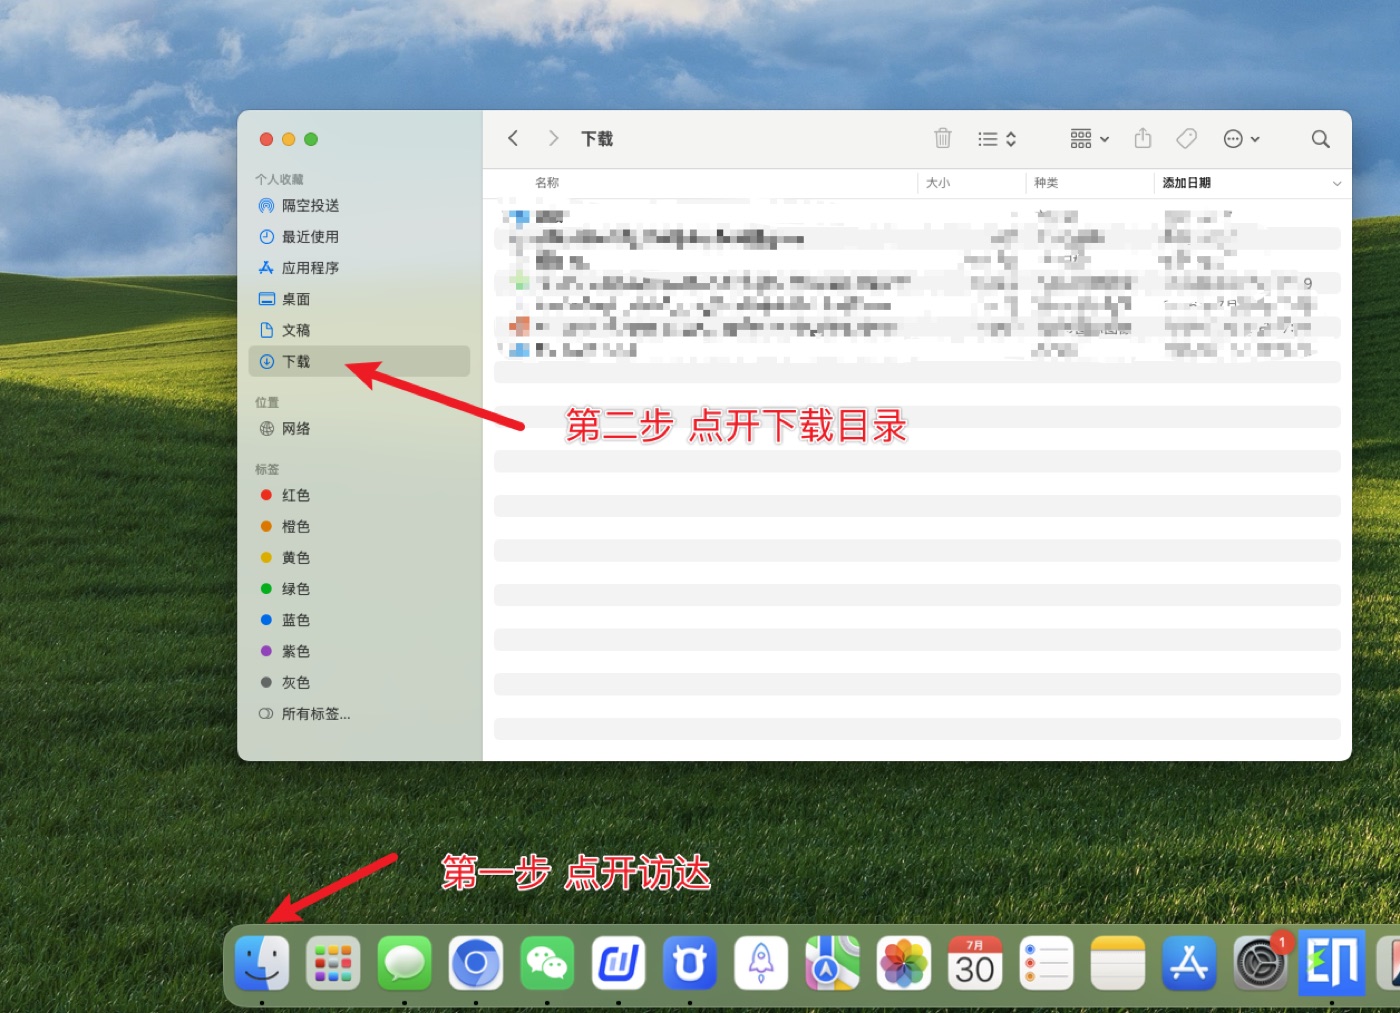Open Reminders from the Dock
Screen dimensions: 1400x1013
click(1046, 963)
